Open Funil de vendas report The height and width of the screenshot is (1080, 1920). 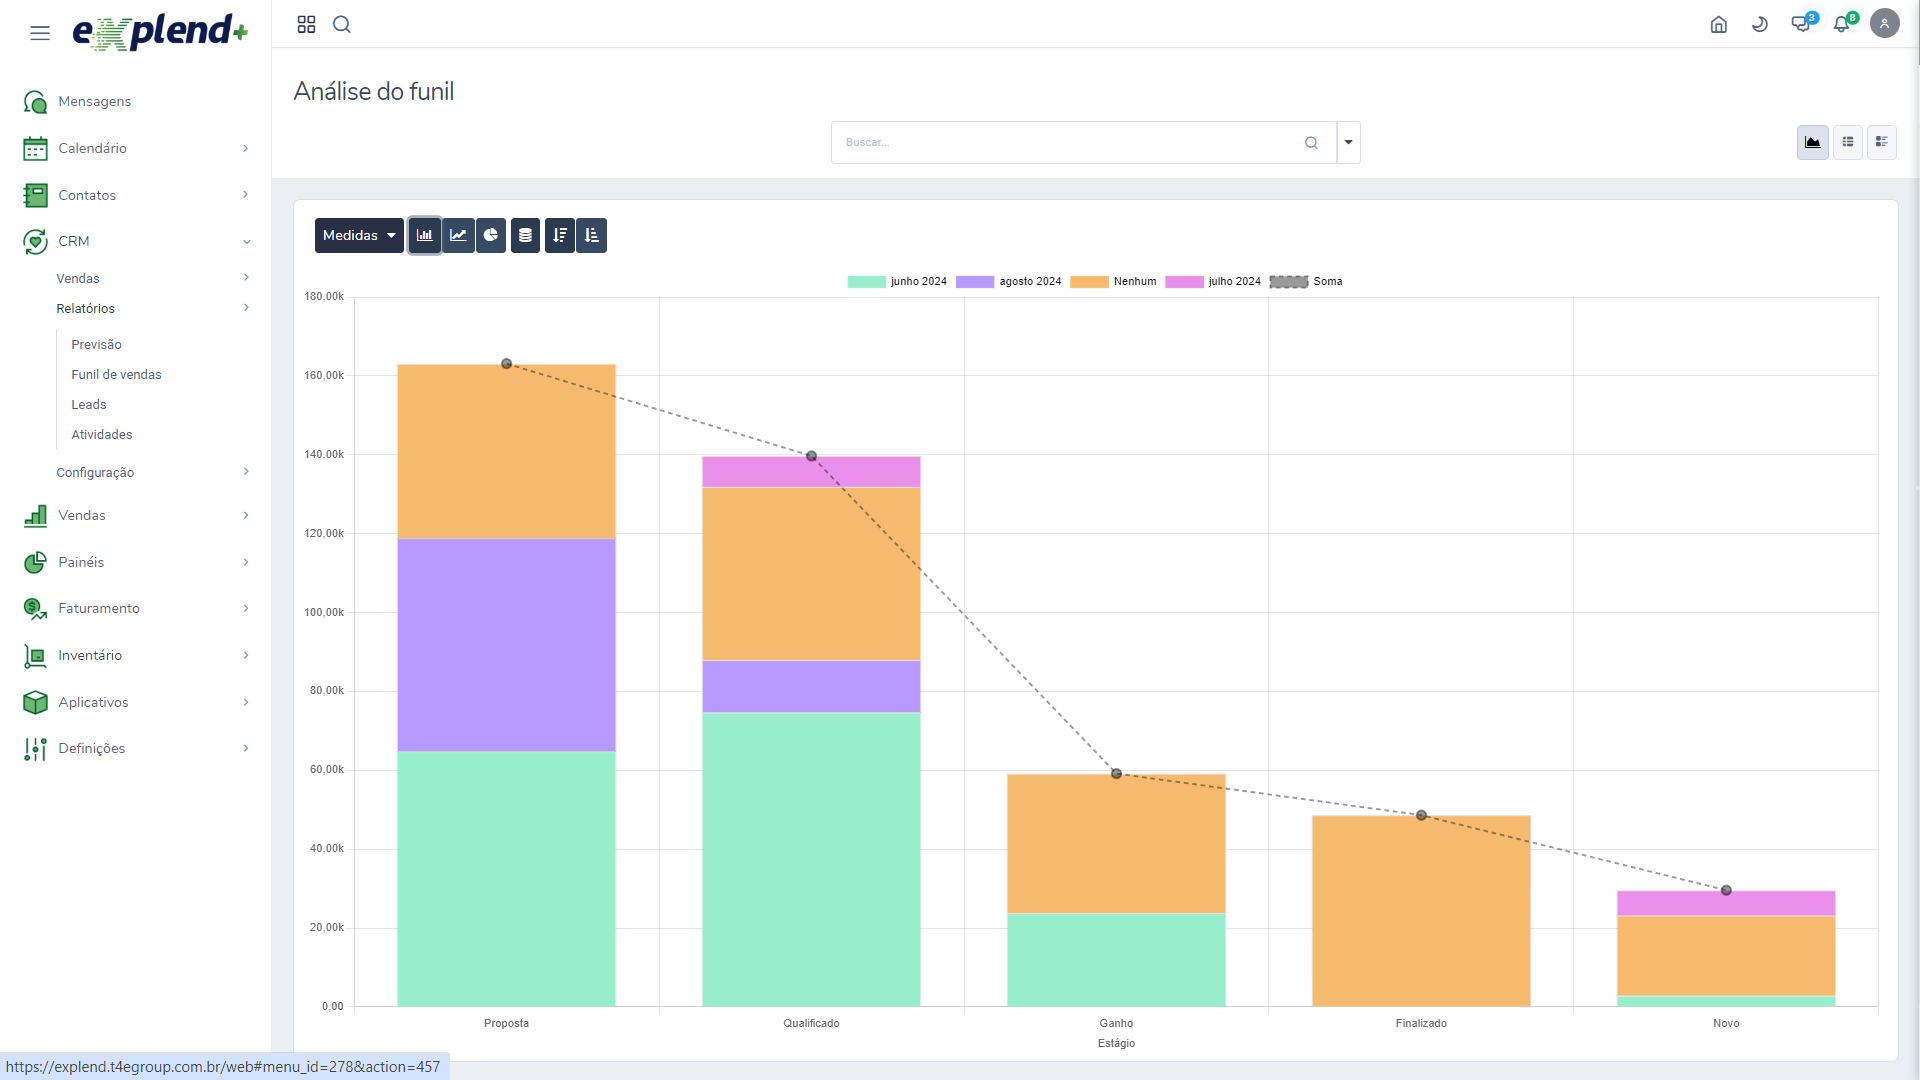pos(116,374)
